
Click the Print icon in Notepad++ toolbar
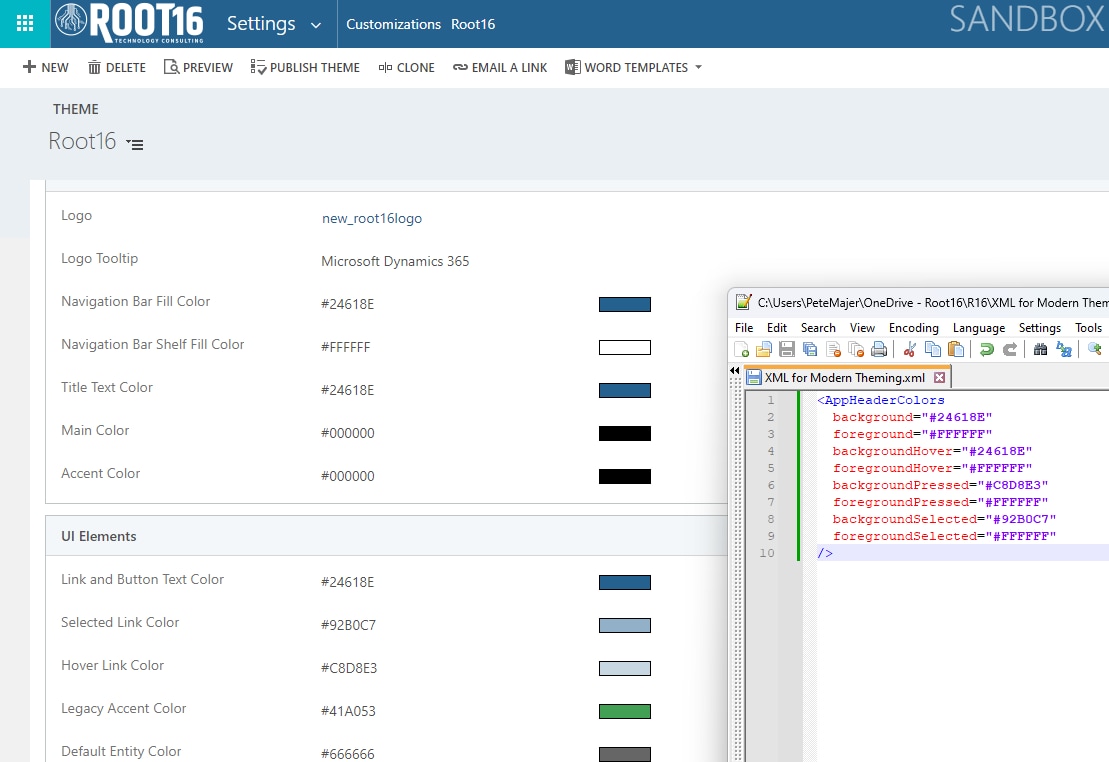coord(879,349)
